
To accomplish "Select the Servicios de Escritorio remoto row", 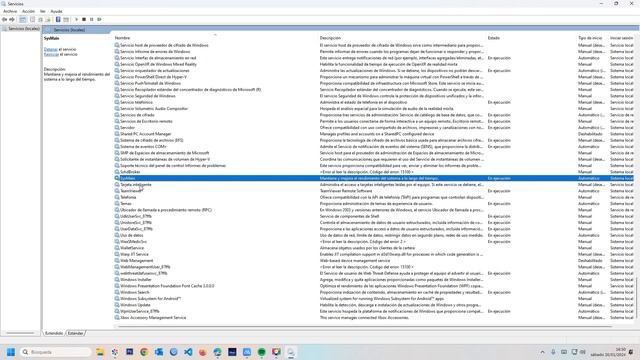I will click(373, 121).
